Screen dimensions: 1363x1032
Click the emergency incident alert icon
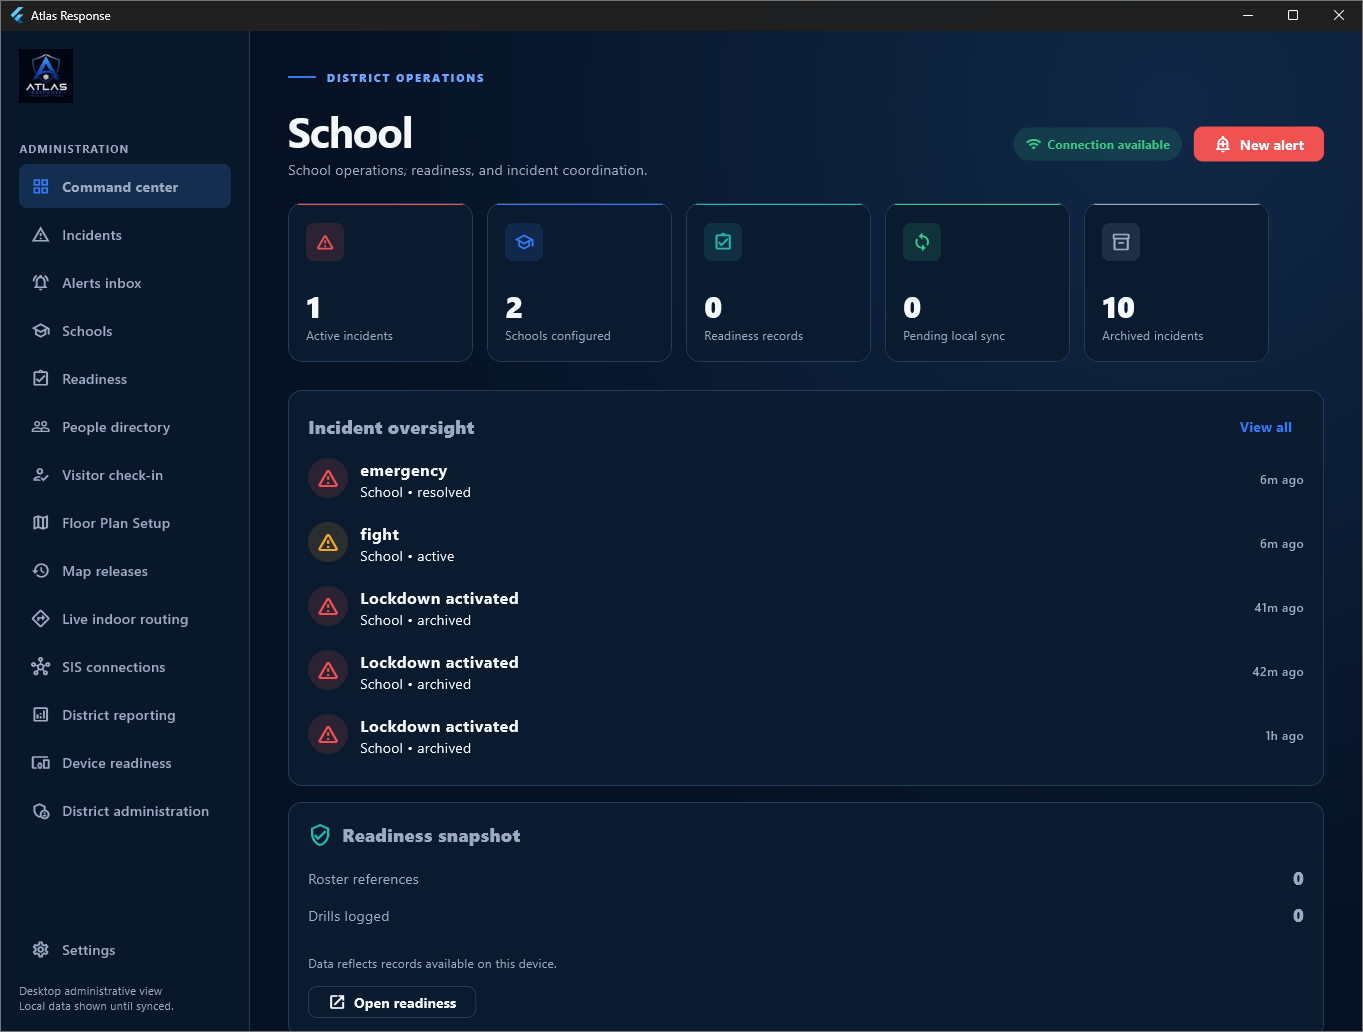pos(328,480)
